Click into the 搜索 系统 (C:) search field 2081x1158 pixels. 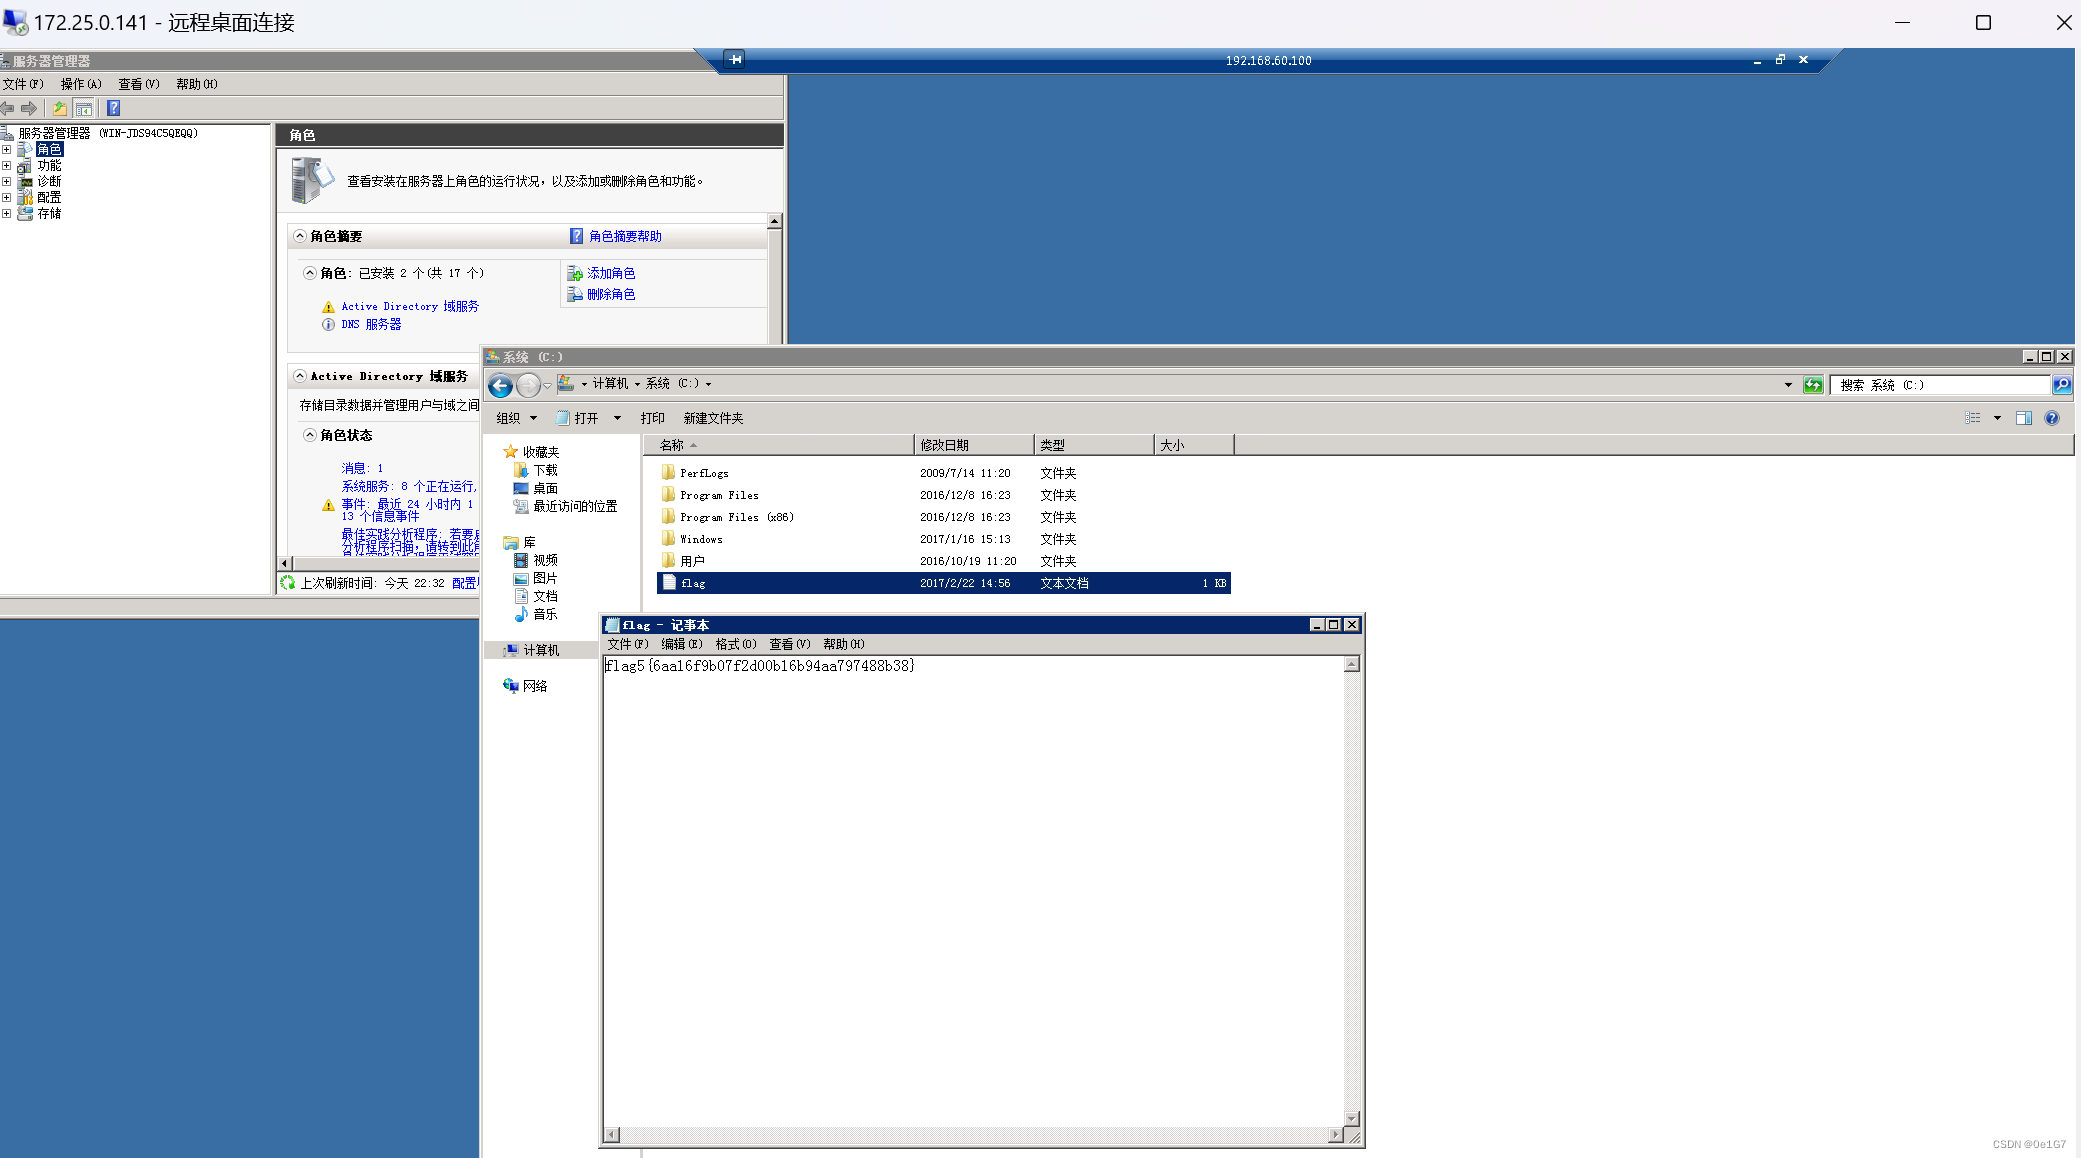(x=1940, y=385)
